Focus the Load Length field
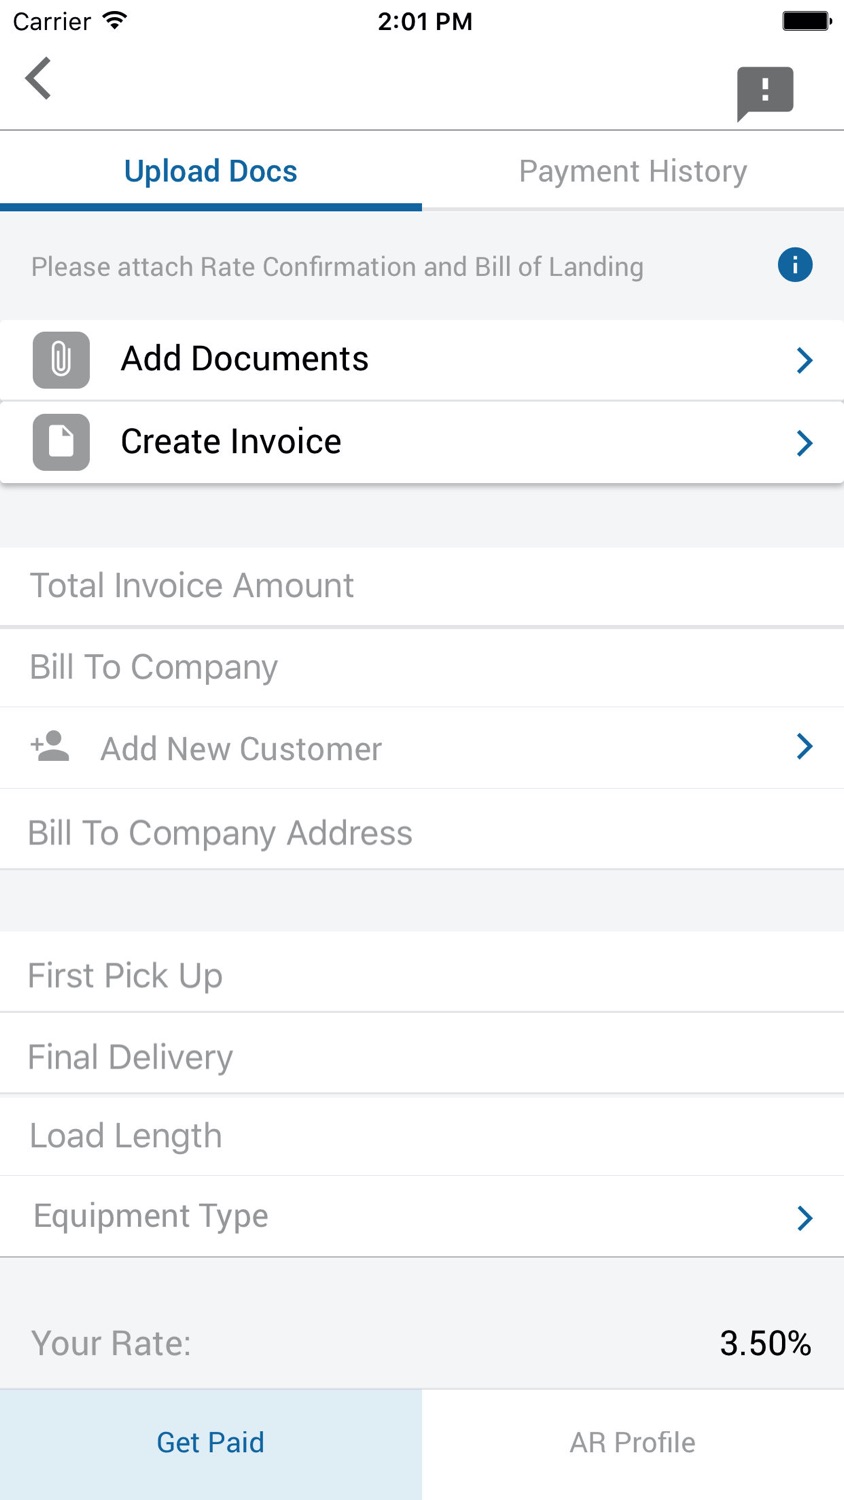 point(422,1136)
